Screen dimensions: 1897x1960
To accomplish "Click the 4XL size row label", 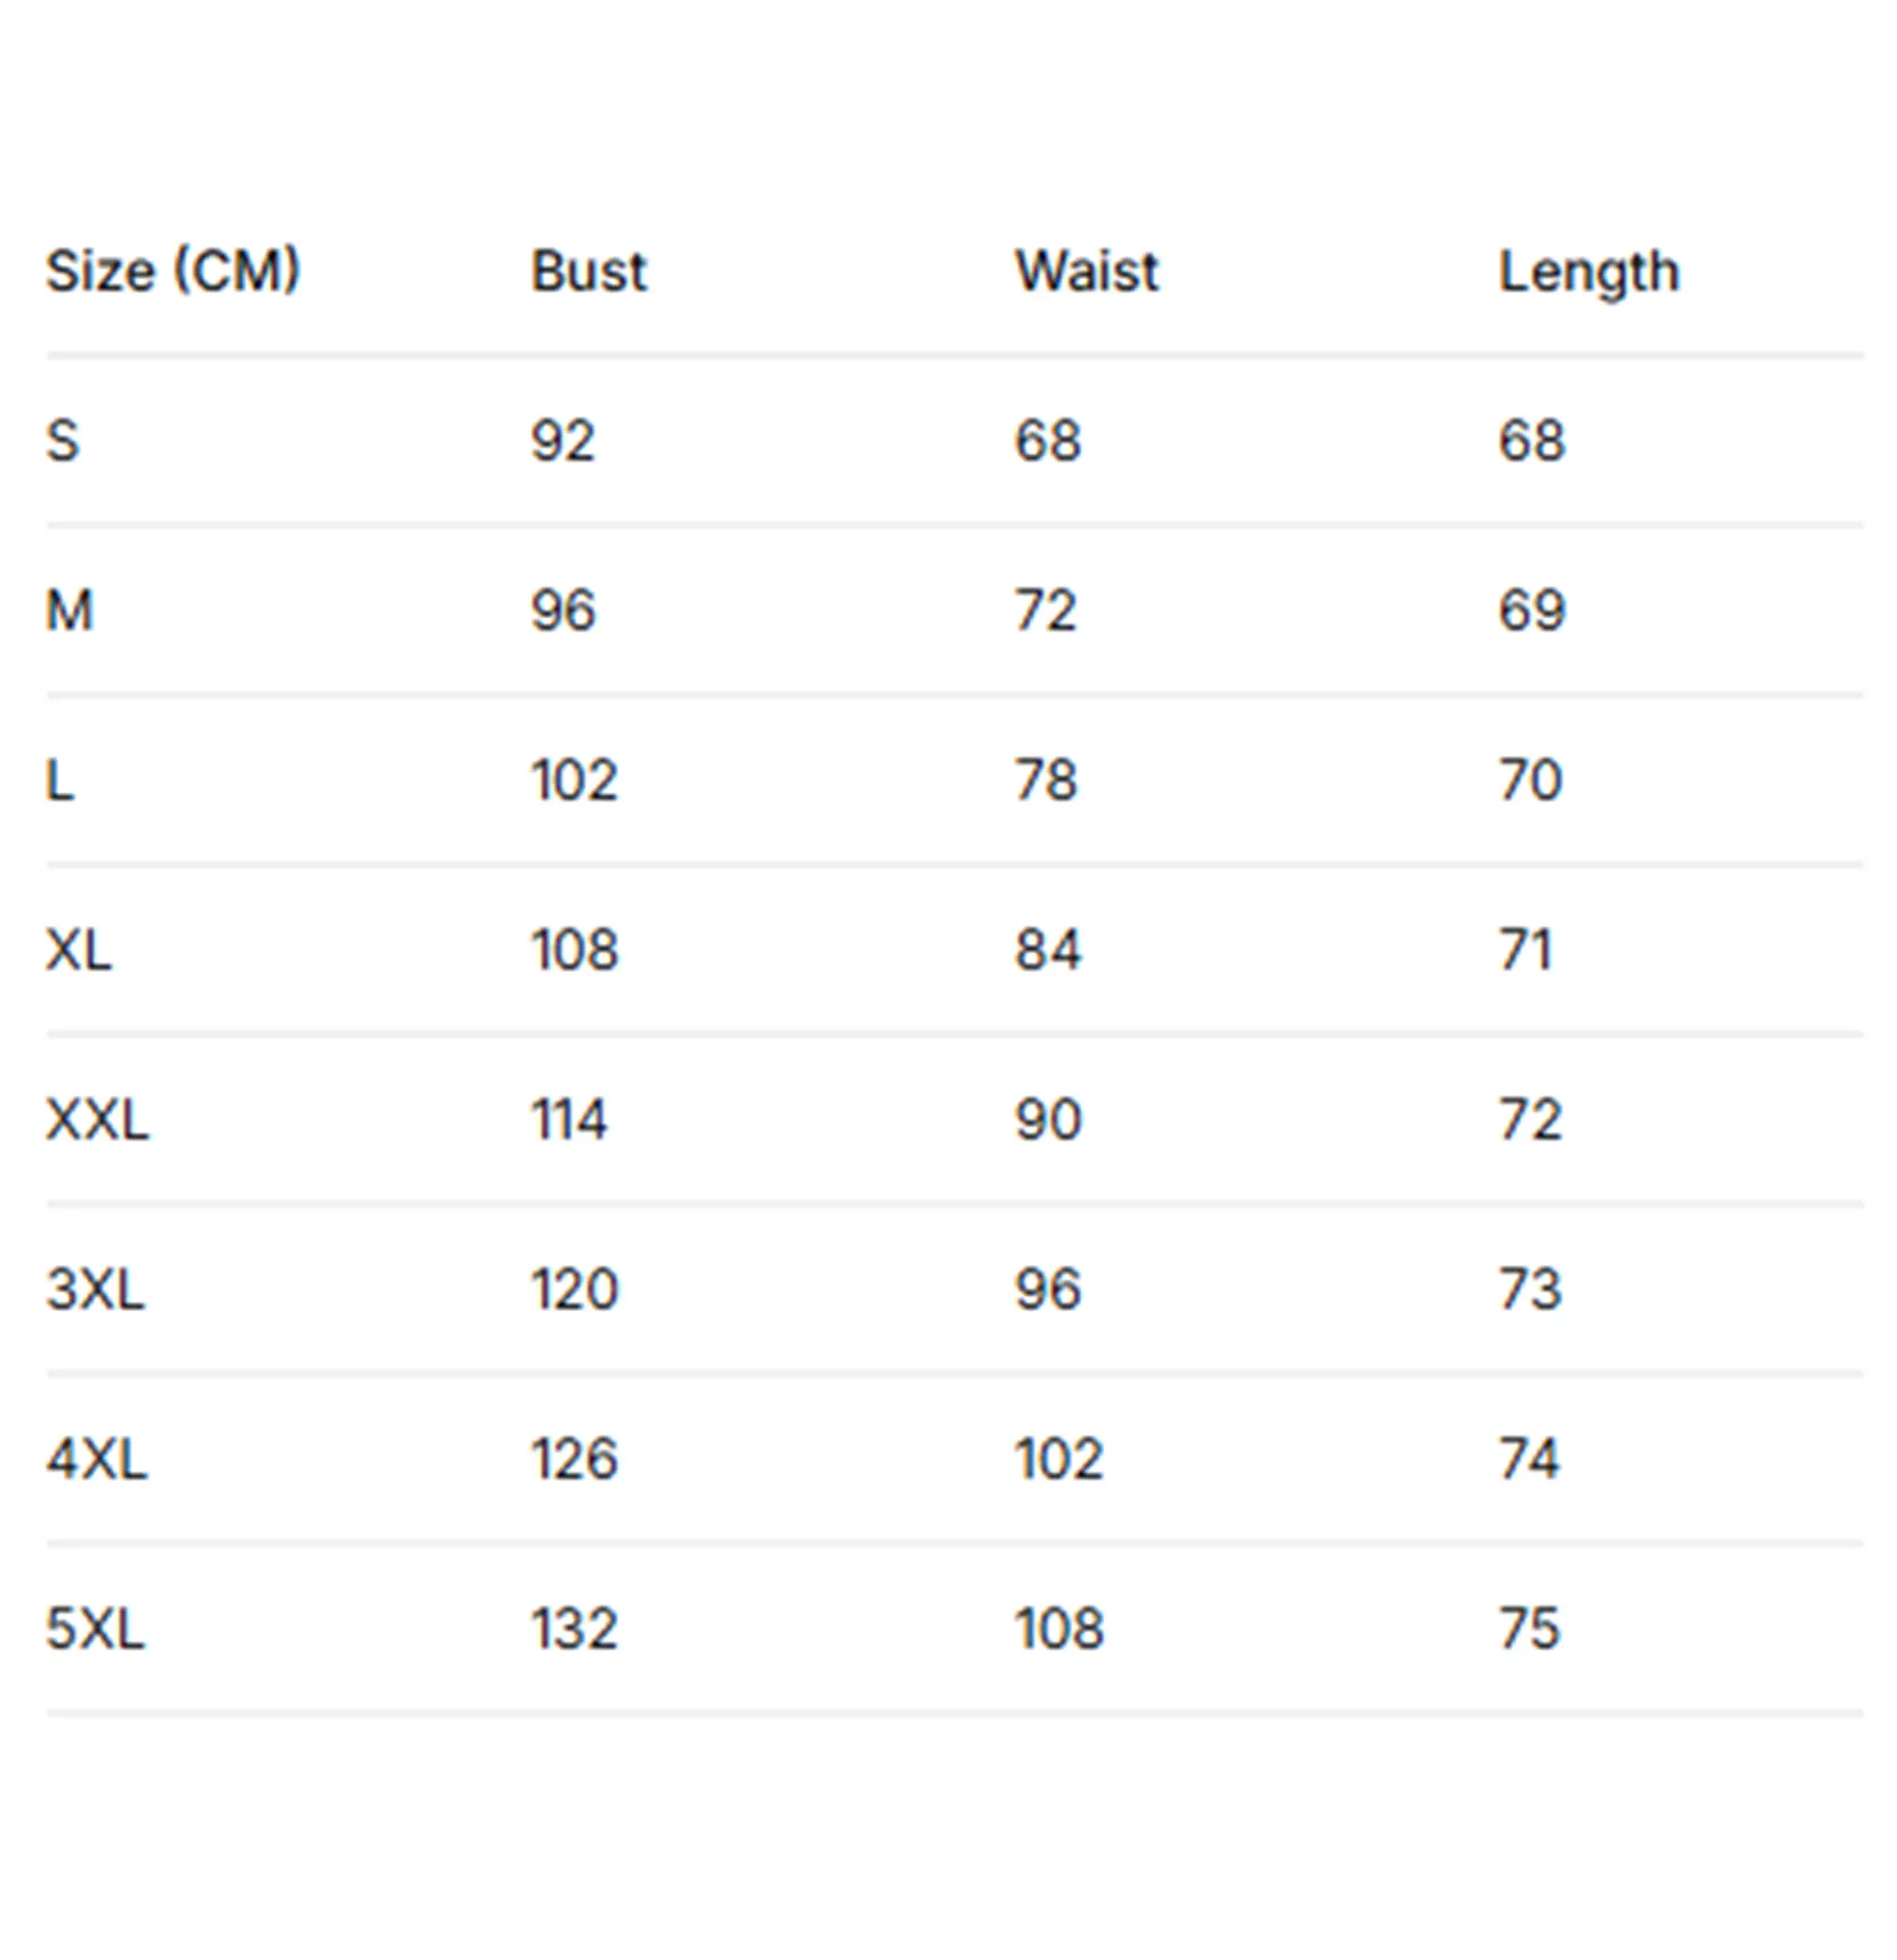I will 96,1459.
